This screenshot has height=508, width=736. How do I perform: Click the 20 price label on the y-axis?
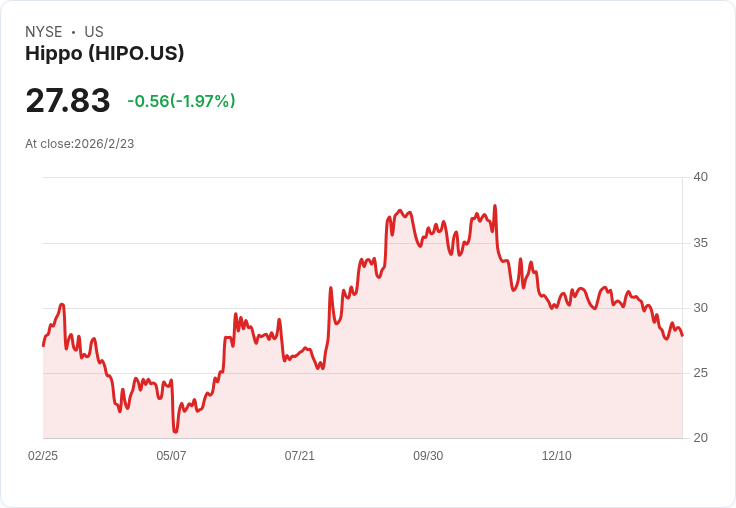coord(701,438)
